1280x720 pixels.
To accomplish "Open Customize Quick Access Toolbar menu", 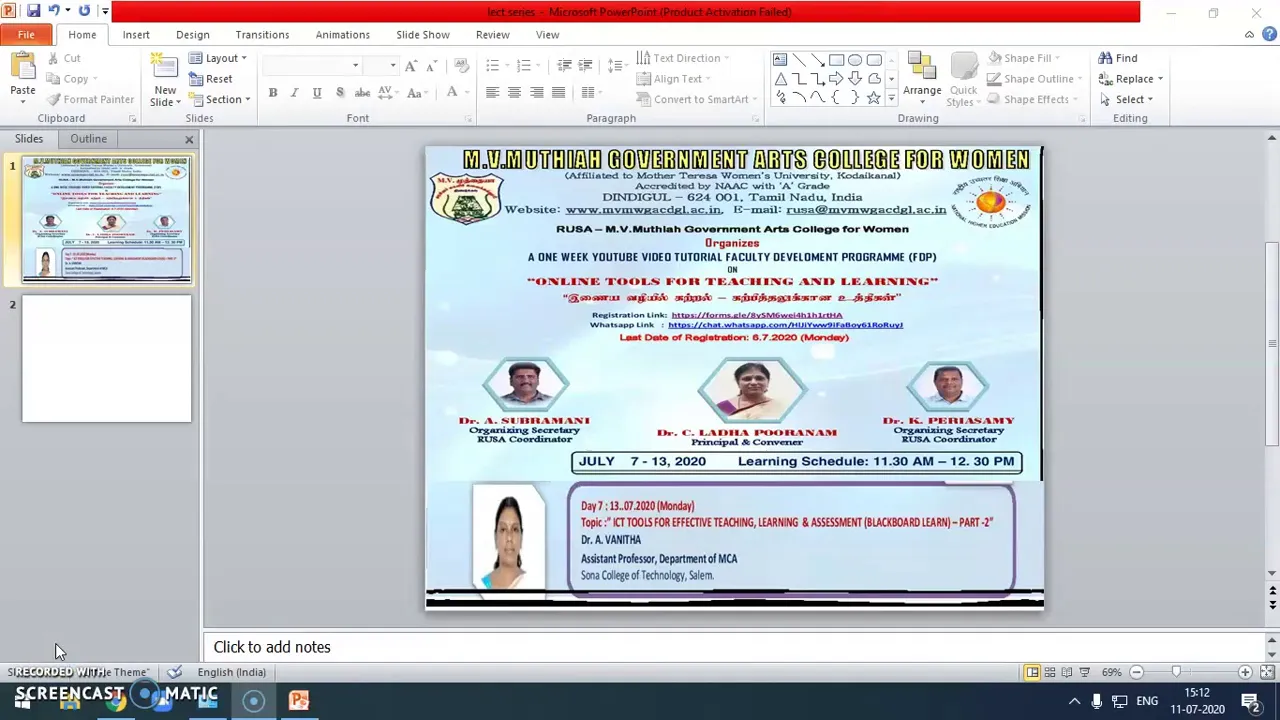I will tap(105, 12).
